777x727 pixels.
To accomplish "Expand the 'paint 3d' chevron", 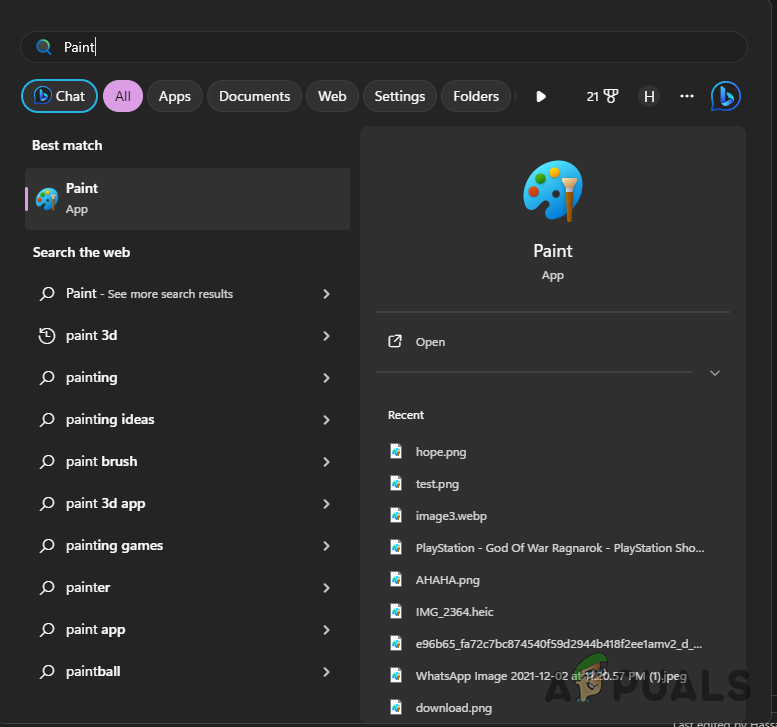I will [x=326, y=336].
